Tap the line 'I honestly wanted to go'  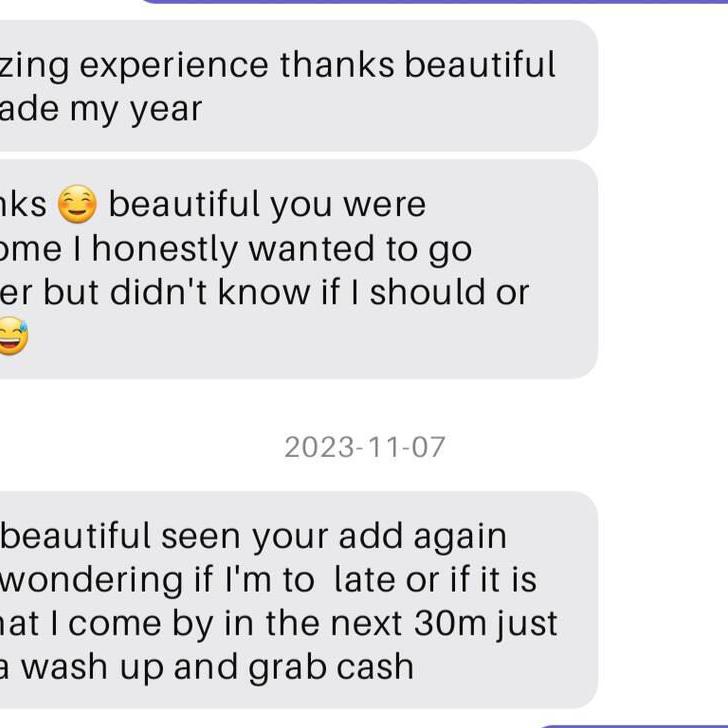[x=236, y=249]
